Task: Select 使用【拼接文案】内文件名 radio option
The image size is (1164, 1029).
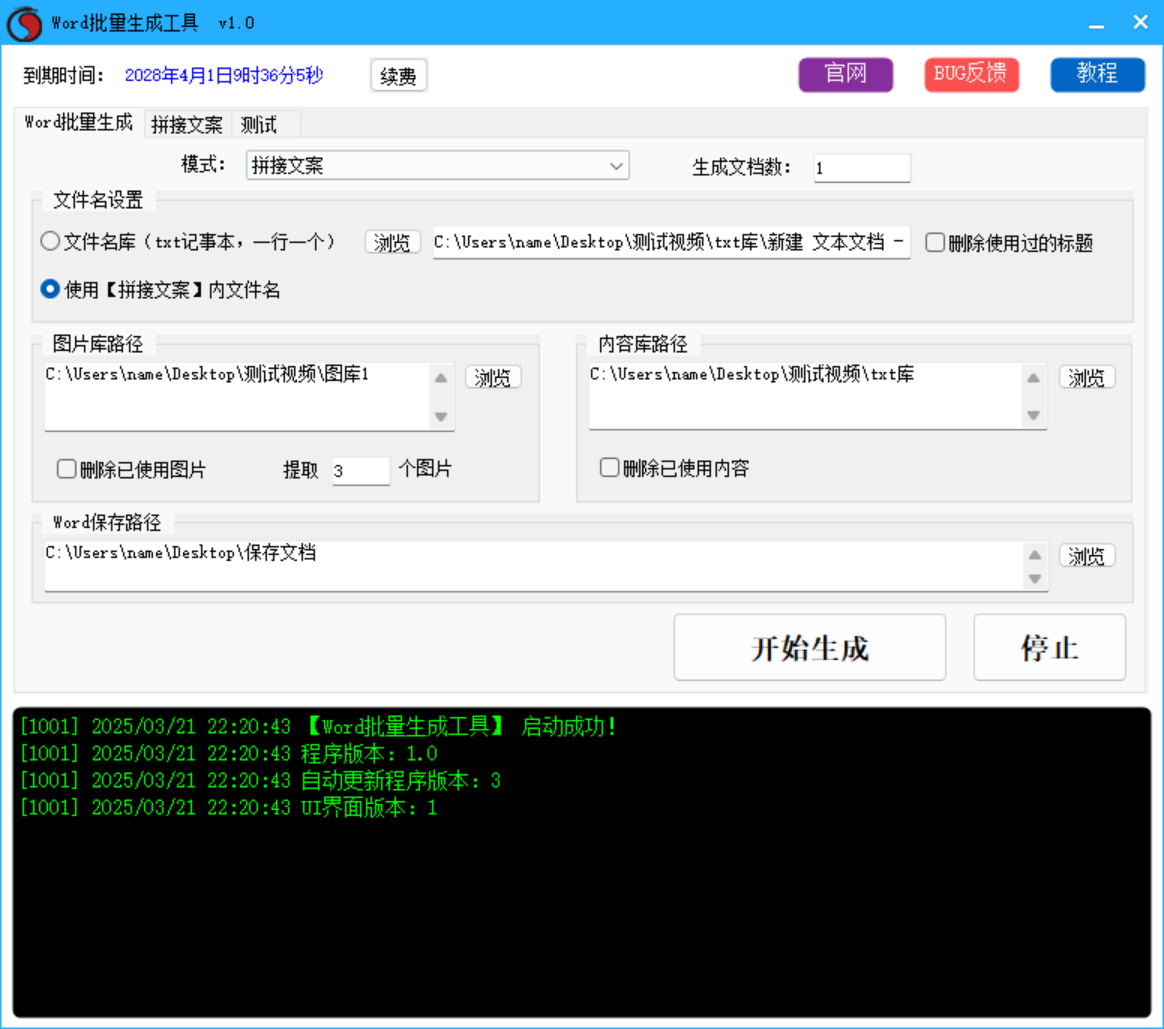Action: tap(50, 289)
